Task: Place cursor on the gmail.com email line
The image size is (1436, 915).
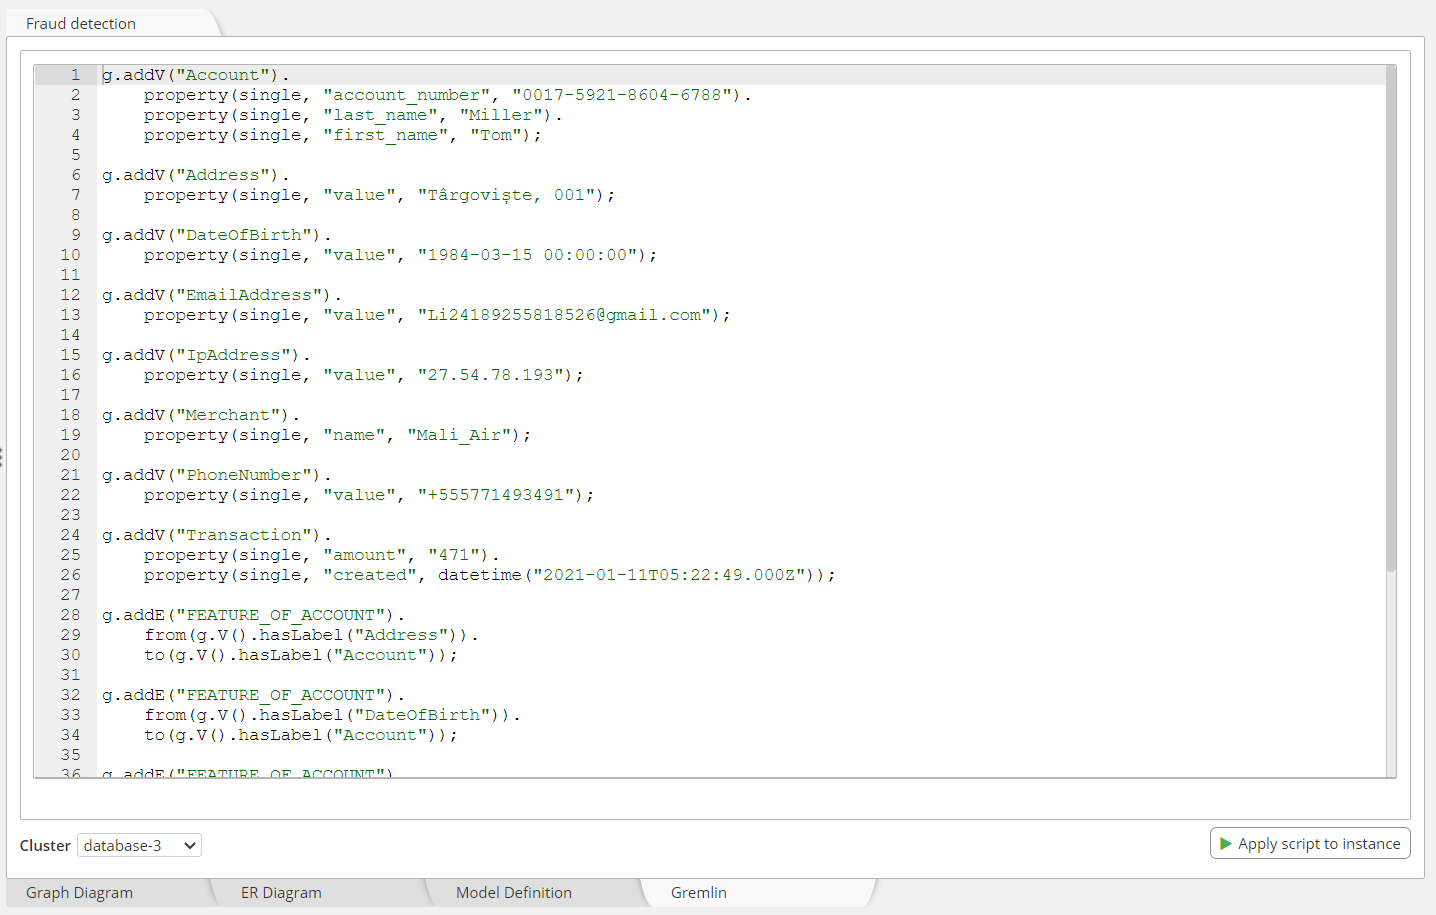Action: (436, 315)
